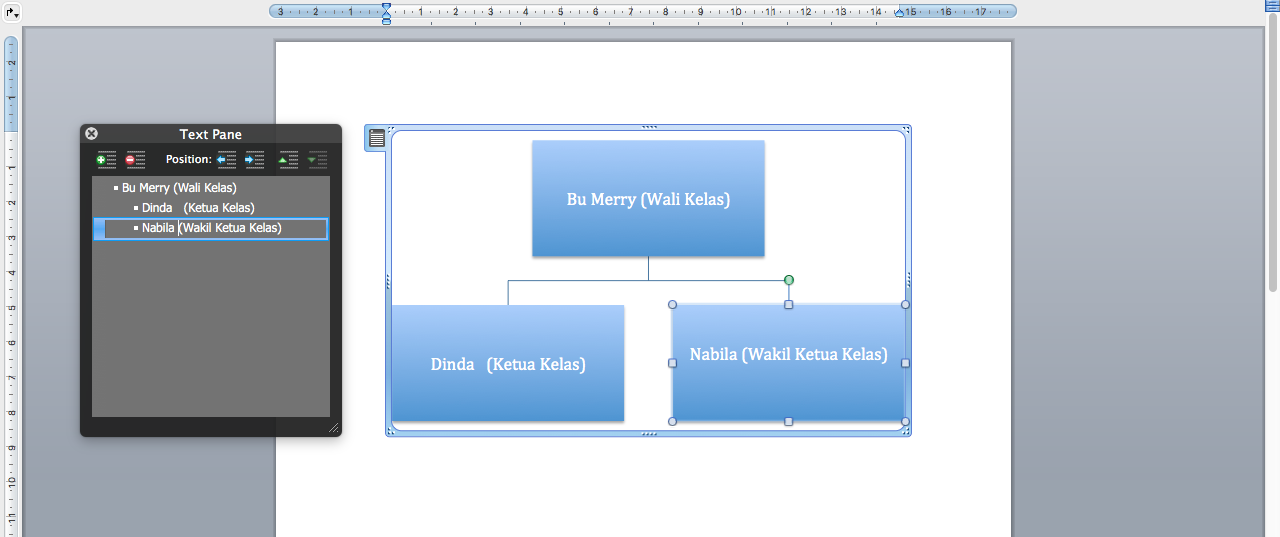Click the green rotation handle above Nabila box

pos(789,280)
